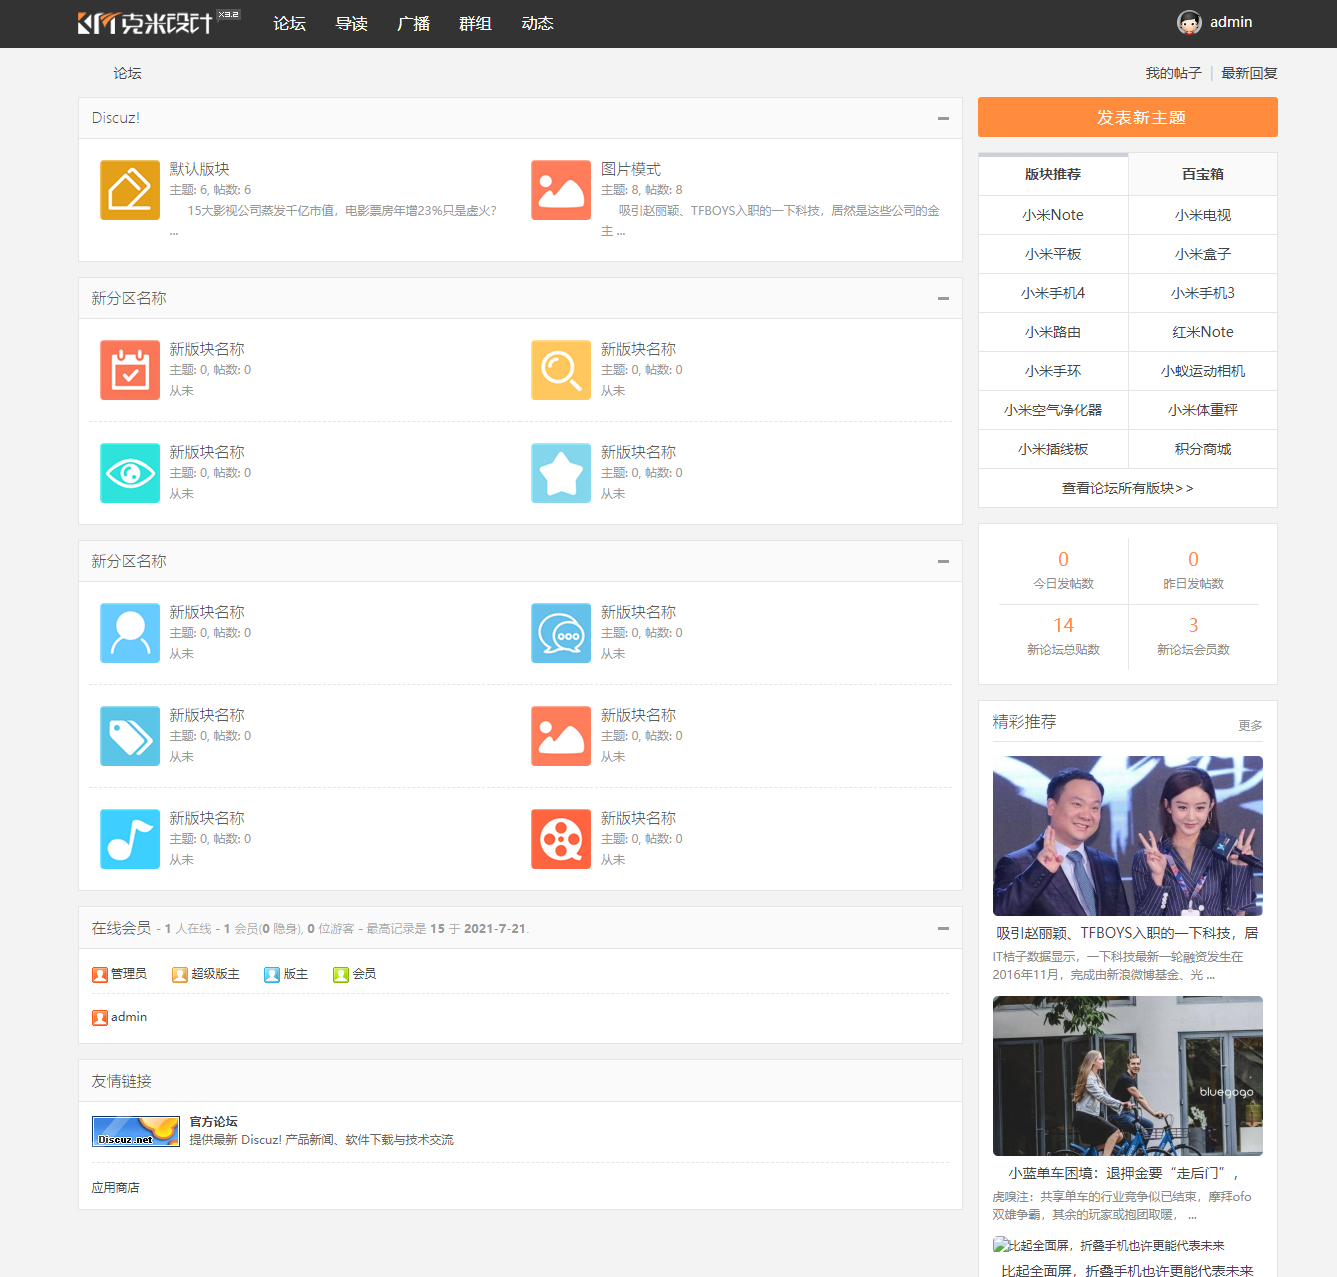Open the 赵丽颖 featured article thumbnail
Screen dimensions: 1337x1277
tap(1127, 835)
